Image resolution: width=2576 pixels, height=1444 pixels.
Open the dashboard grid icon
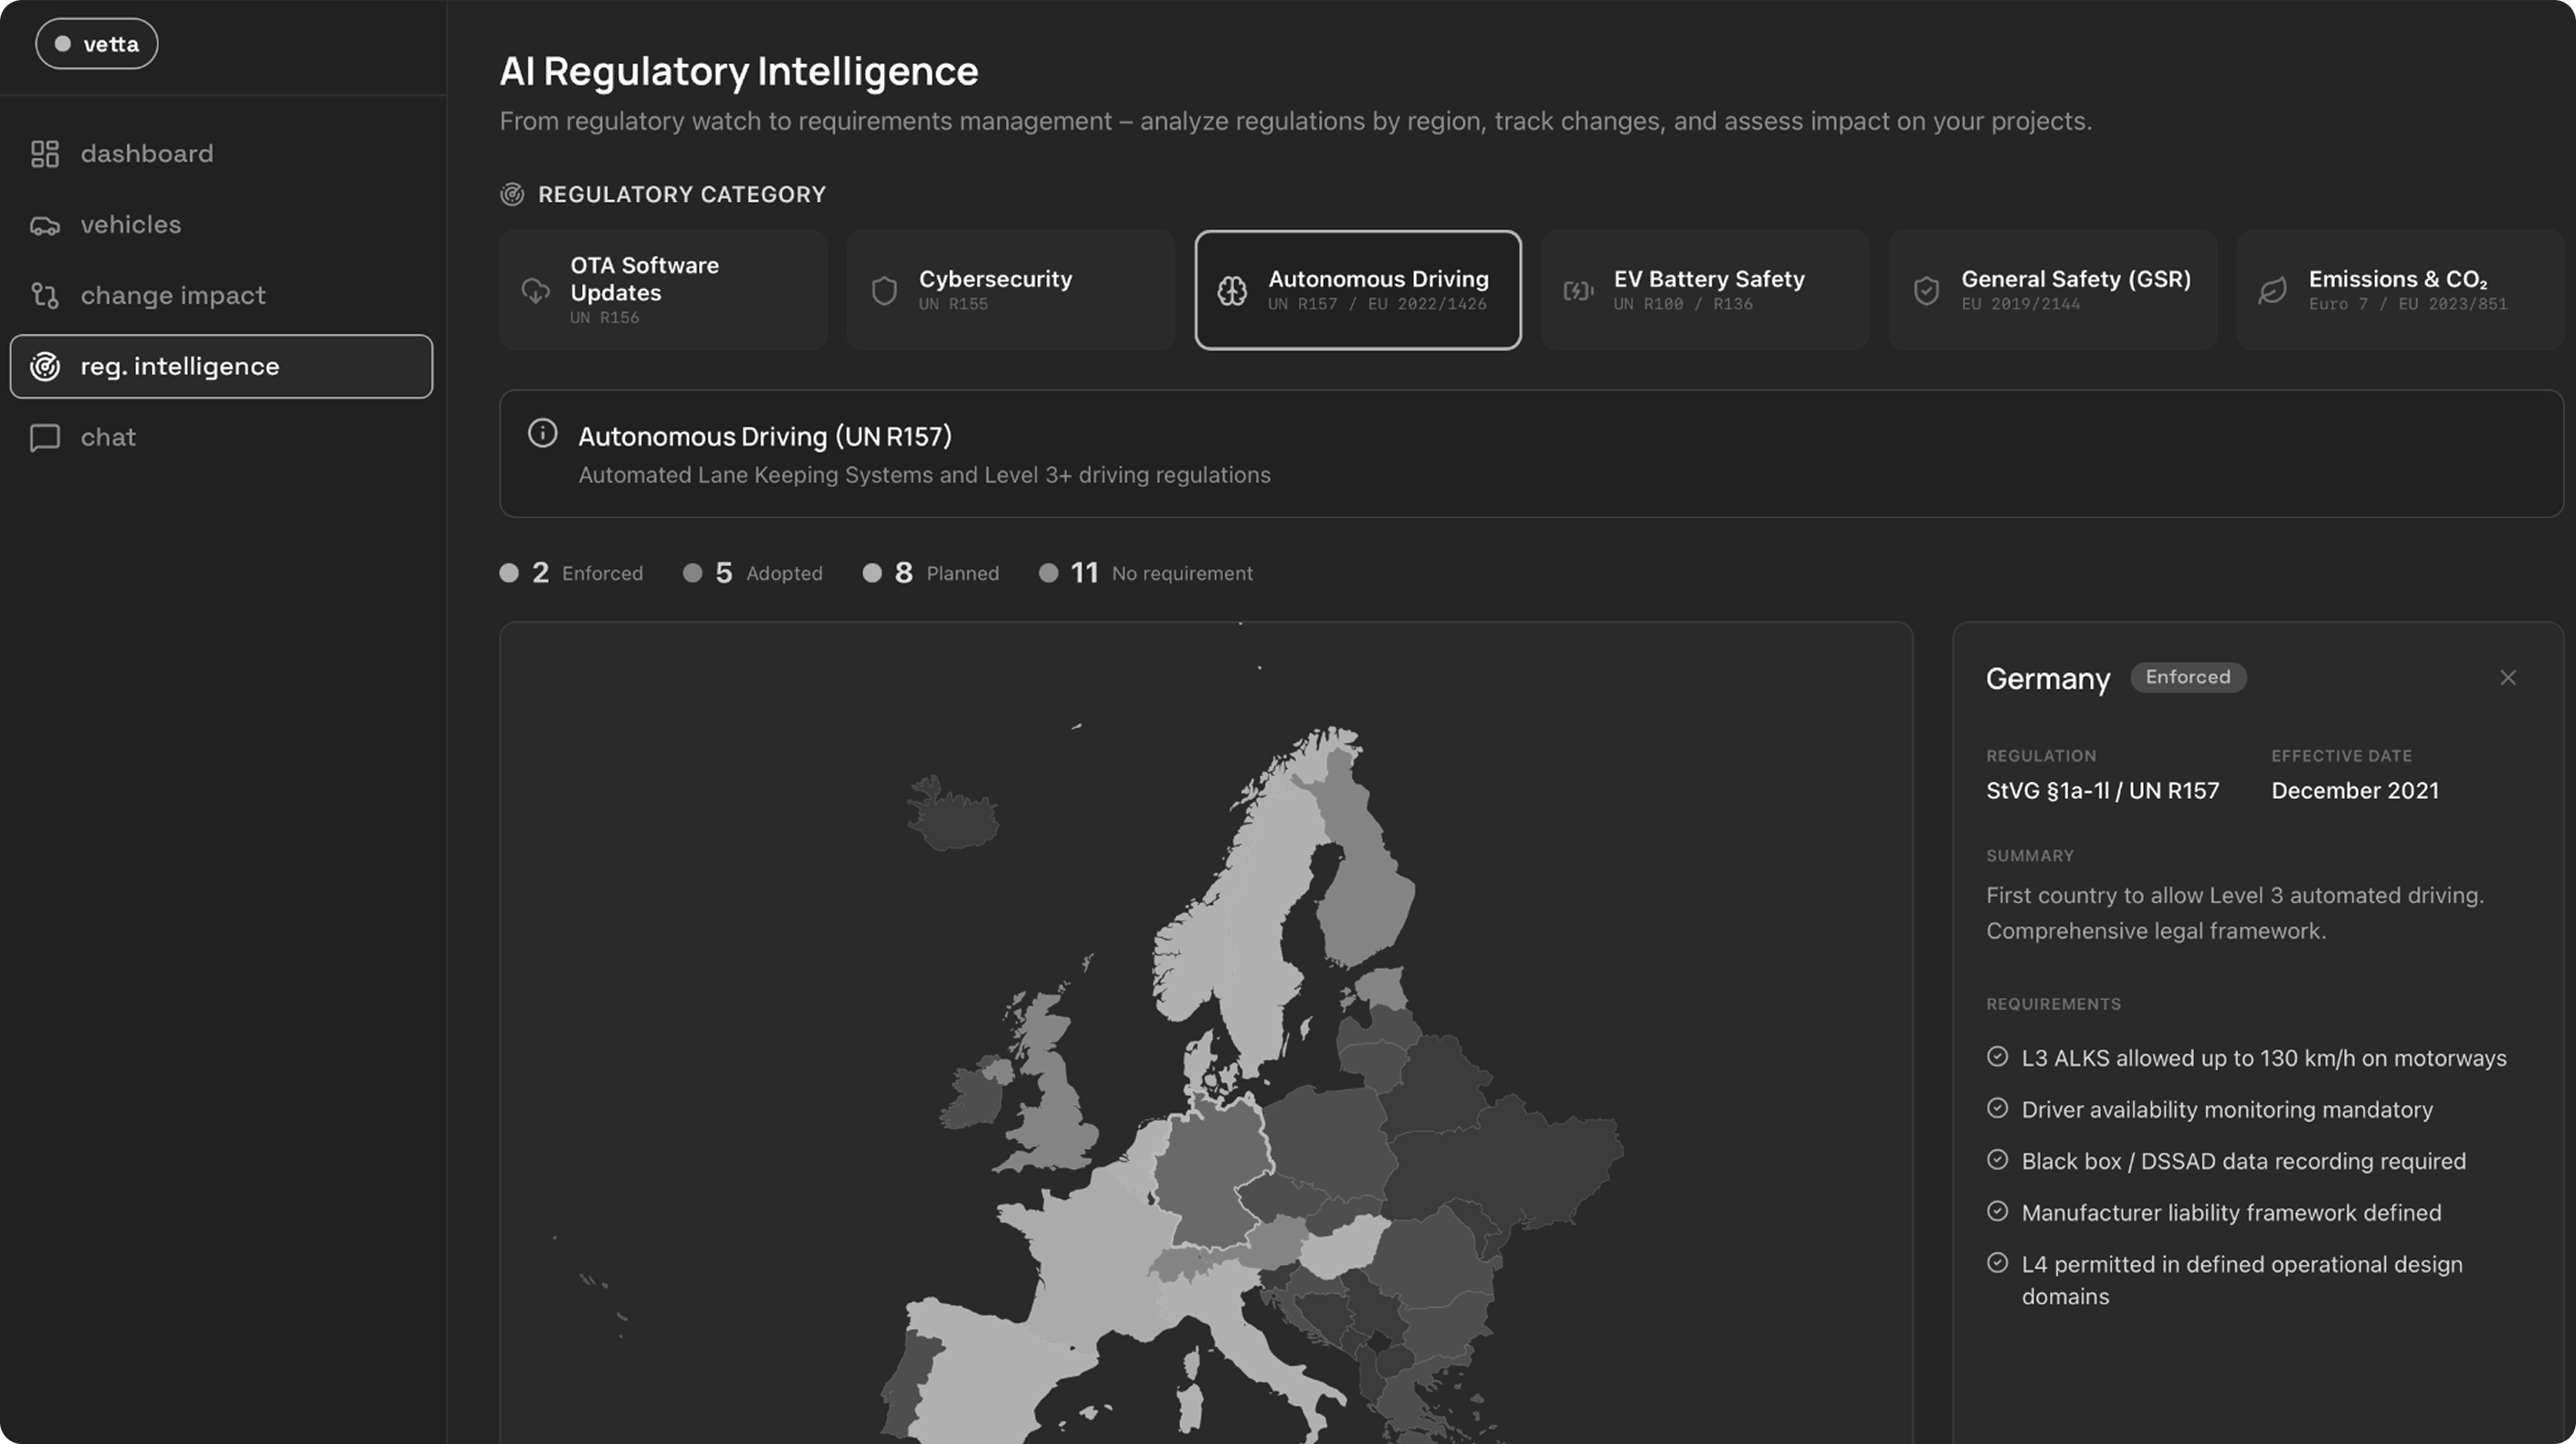pos(45,153)
